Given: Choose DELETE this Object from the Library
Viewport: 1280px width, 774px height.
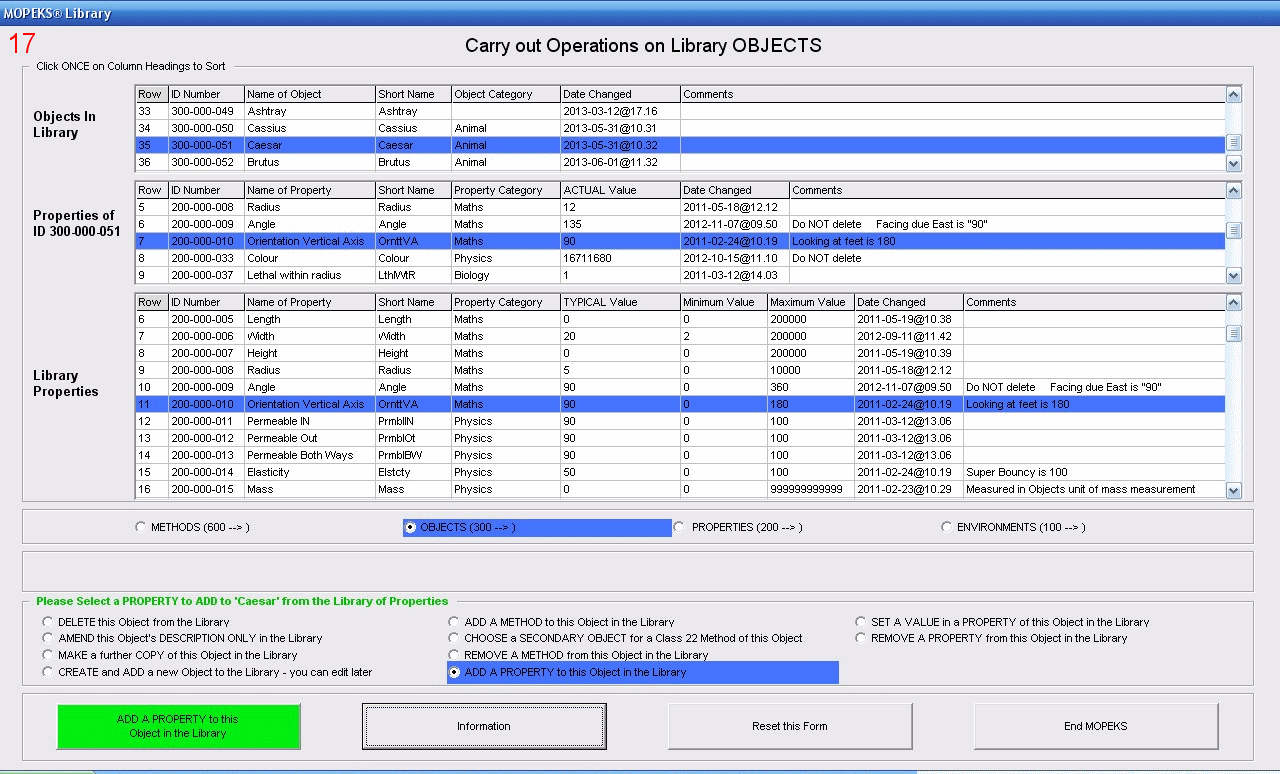Looking at the screenshot, I should click(47, 622).
